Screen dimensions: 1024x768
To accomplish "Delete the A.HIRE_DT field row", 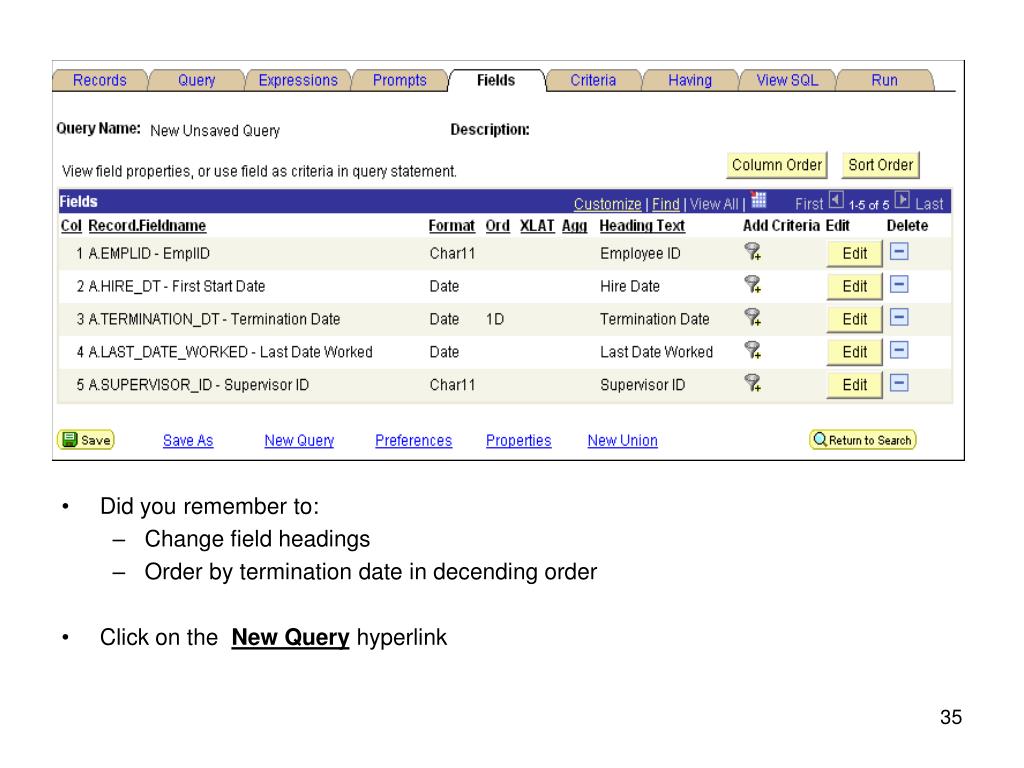I will (899, 284).
